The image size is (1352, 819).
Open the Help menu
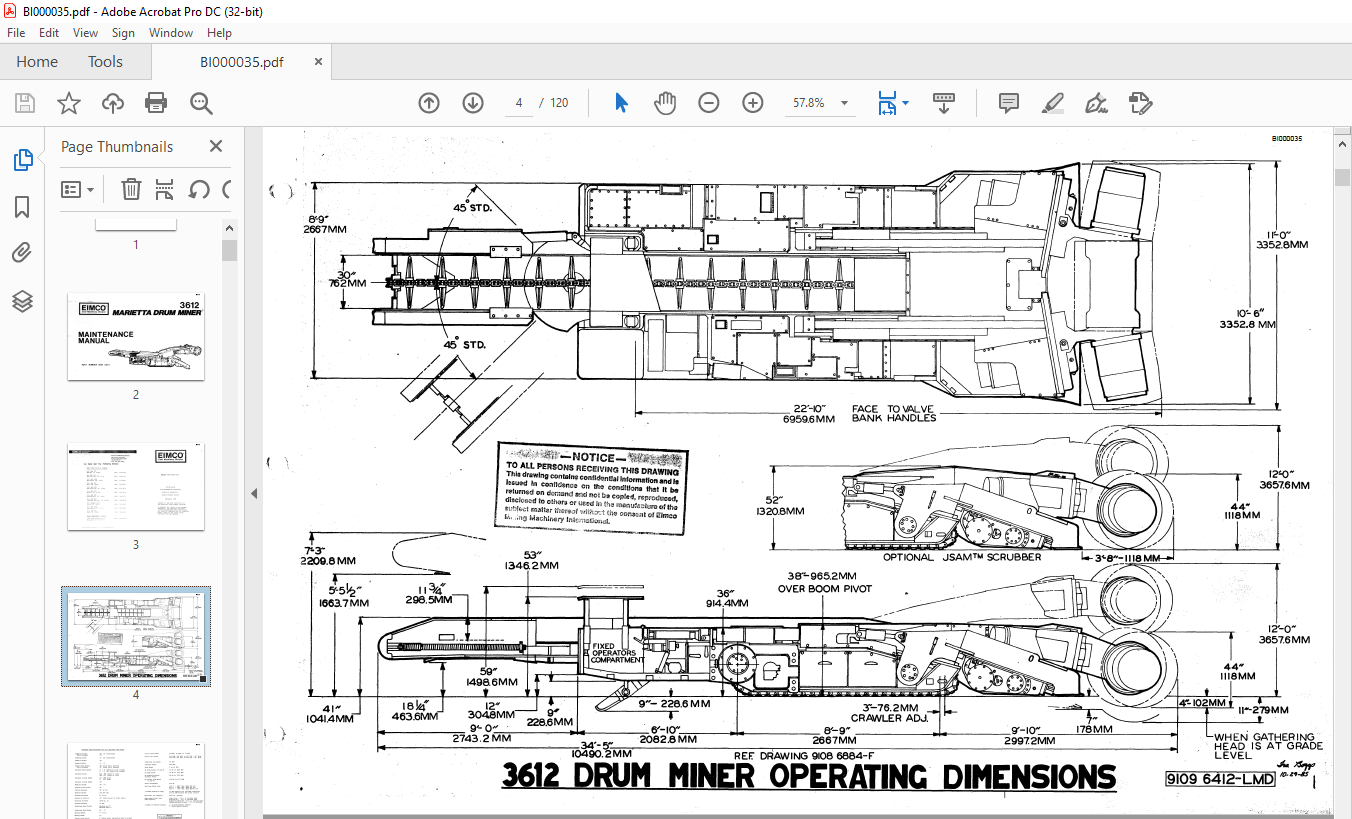[x=219, y=33]
